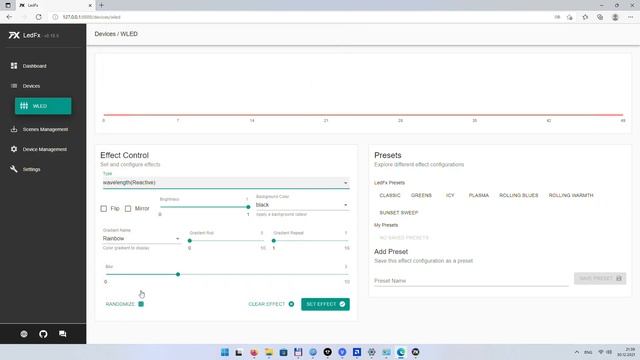Click the Settings wrench icon
This screenshot has height=360, width=640.
click(x=14, y=169)
